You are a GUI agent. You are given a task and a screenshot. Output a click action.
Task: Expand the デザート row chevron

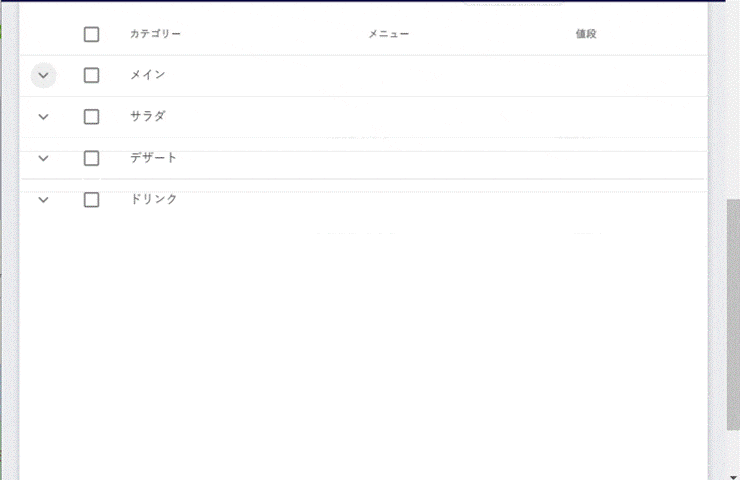tap(43, 159)
